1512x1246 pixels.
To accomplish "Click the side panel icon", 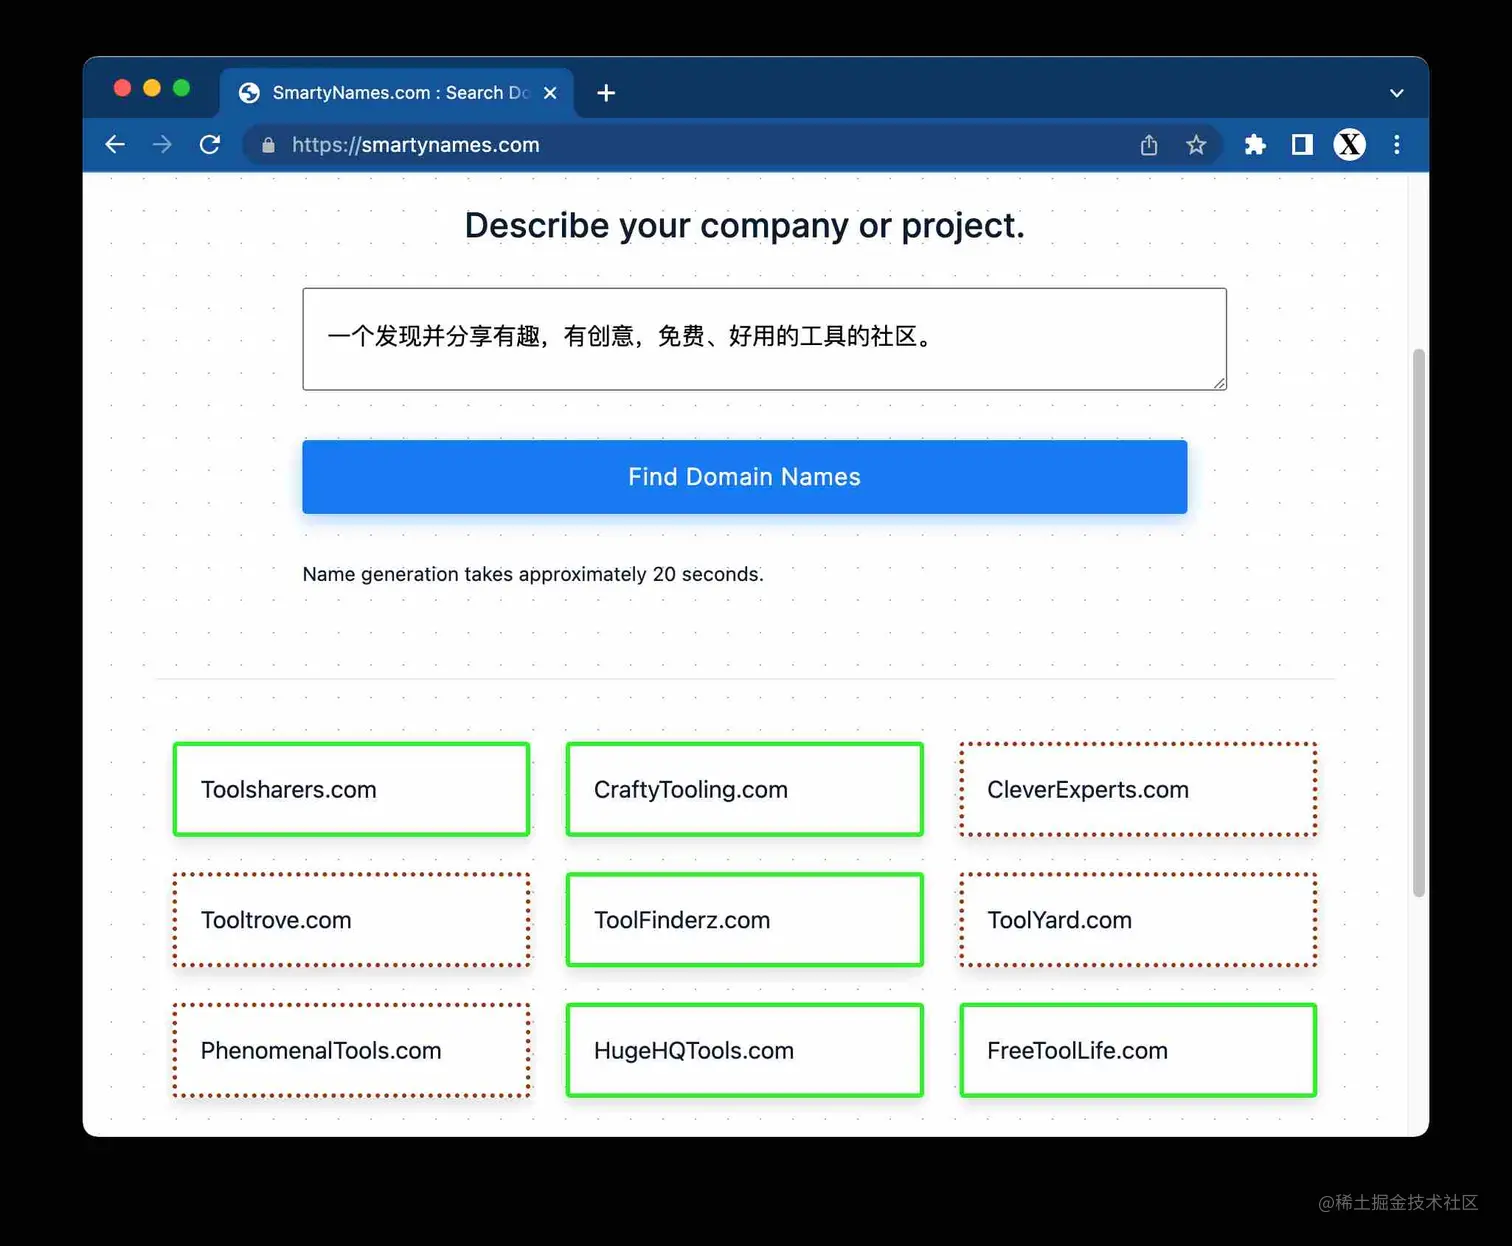I will tap(1301, 144).
